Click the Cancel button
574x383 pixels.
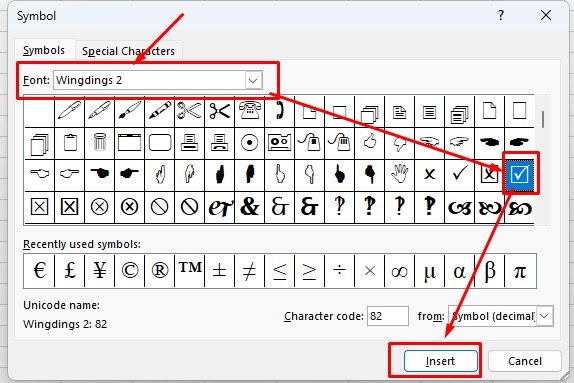pyautogui.click(x=525, y=361)
